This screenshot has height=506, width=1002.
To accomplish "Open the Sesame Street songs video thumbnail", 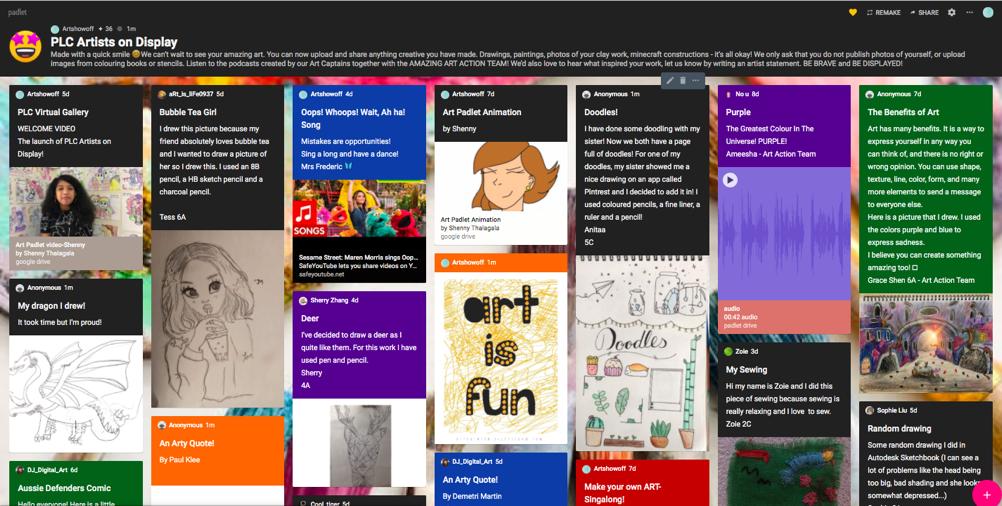I will [x=359, y=208].
